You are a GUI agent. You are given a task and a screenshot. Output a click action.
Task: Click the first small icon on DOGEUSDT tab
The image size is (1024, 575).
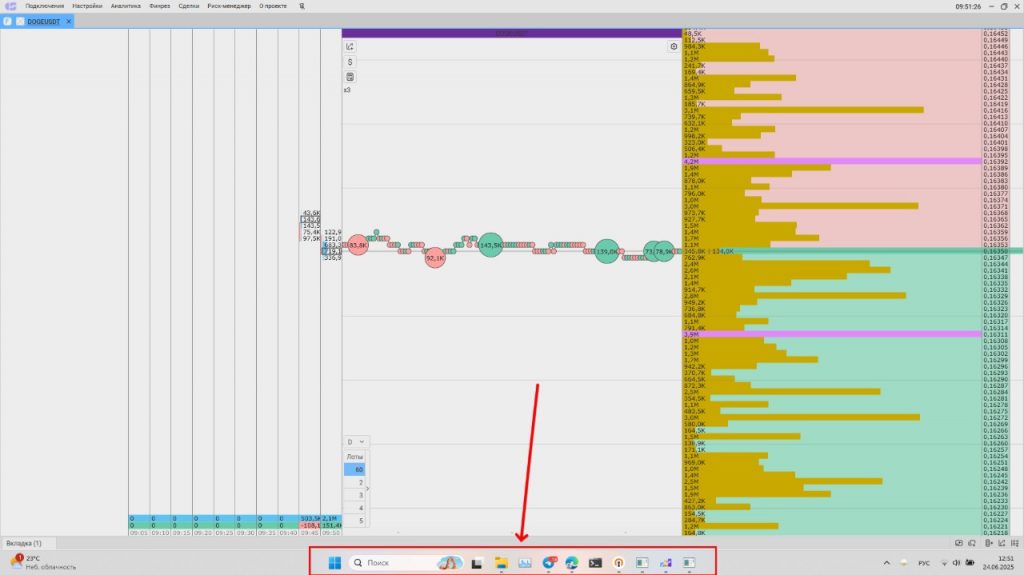pyautogui.click(x=8, y=22)
